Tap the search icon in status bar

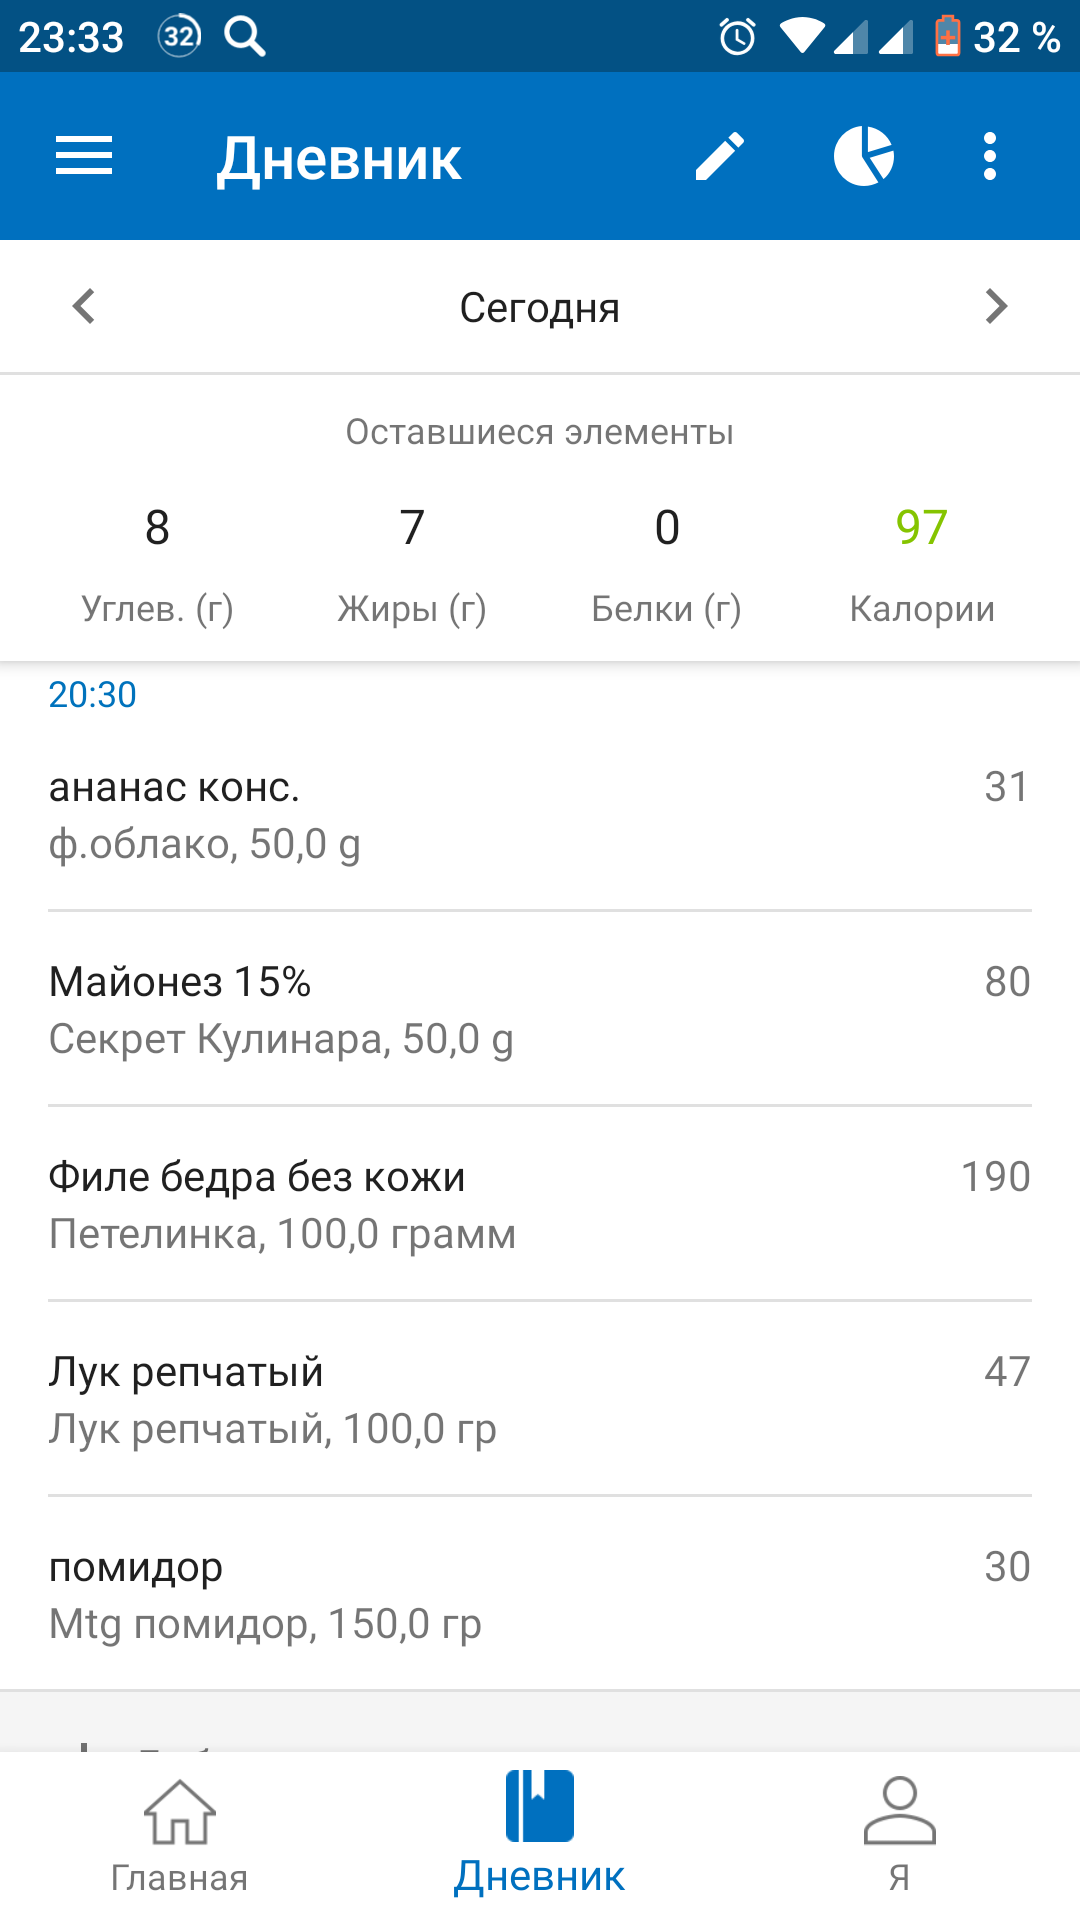tap(245, 37)
